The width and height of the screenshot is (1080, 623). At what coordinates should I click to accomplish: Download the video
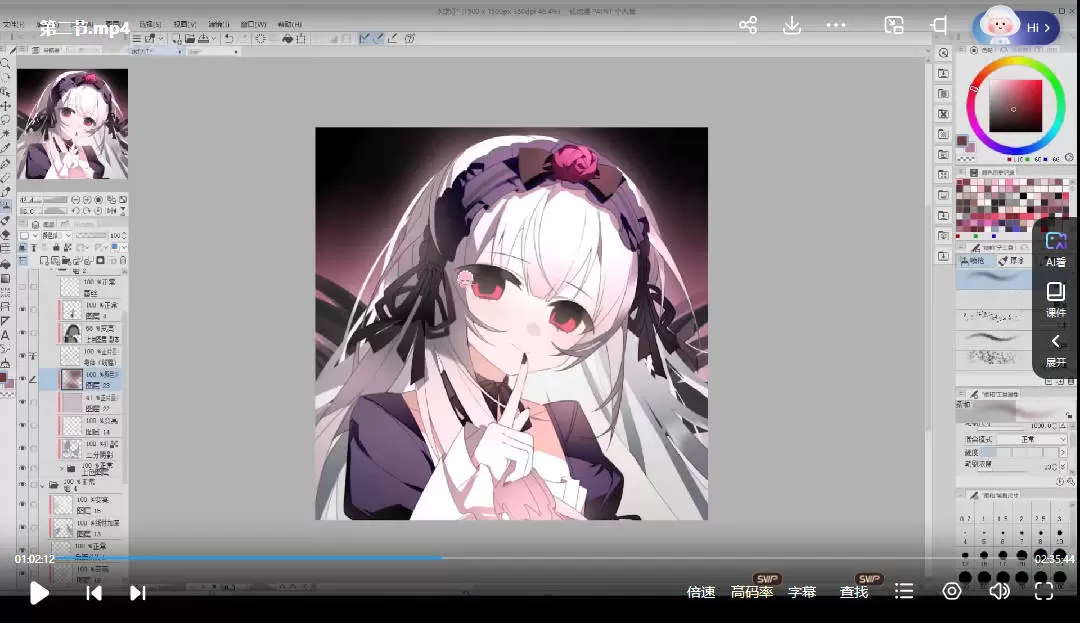pyautogui.click(x=792, y=25)
